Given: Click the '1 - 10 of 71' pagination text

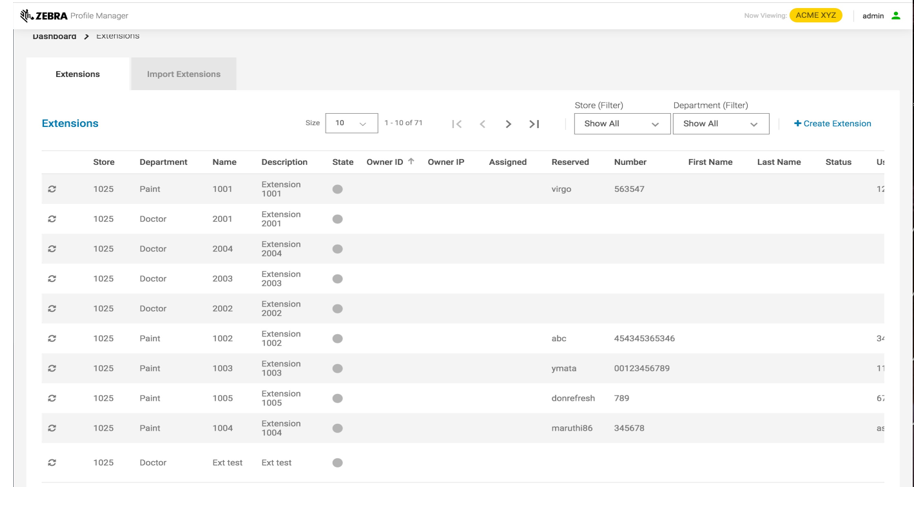Looking at the screenshot, I should tap(404, 123).
